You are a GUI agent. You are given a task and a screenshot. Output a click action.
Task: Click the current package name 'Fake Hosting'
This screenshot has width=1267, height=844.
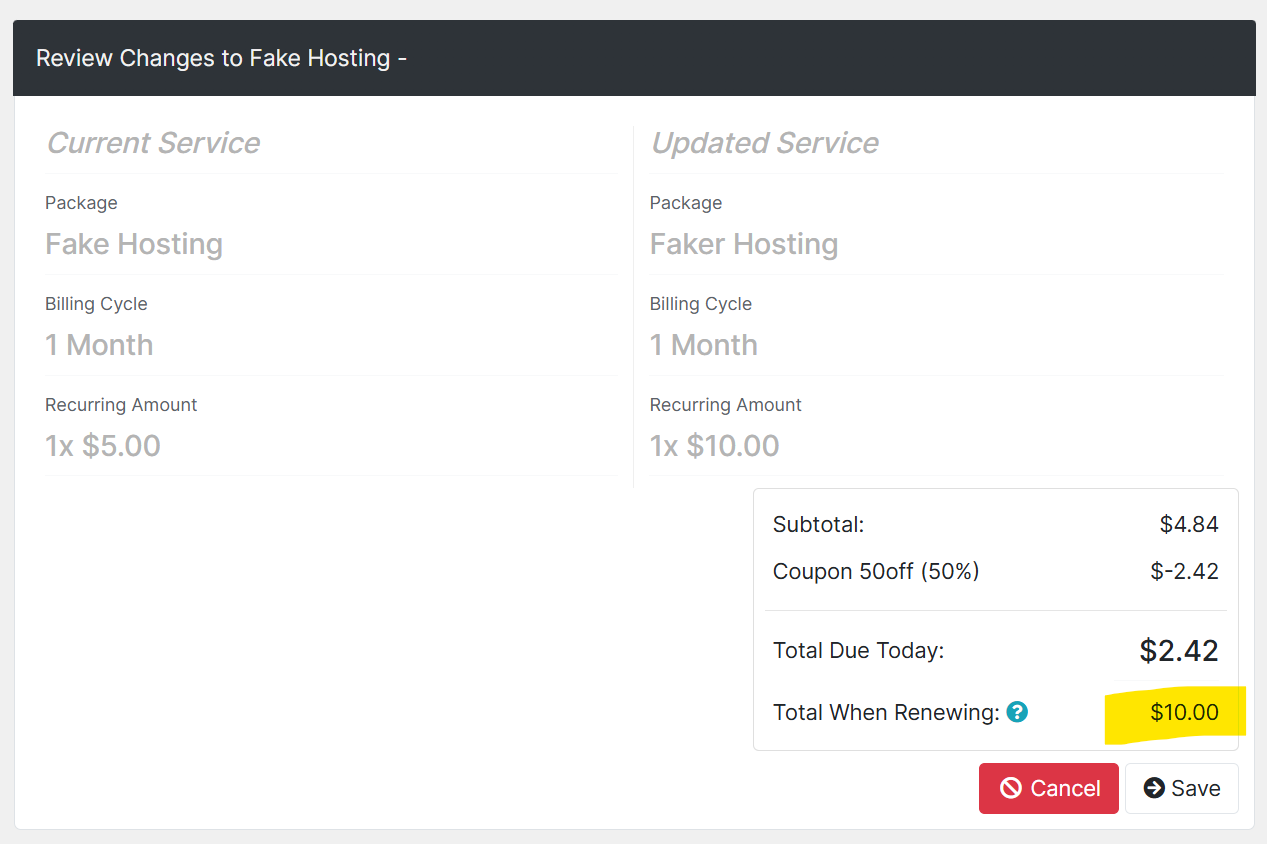click(134, 244)
